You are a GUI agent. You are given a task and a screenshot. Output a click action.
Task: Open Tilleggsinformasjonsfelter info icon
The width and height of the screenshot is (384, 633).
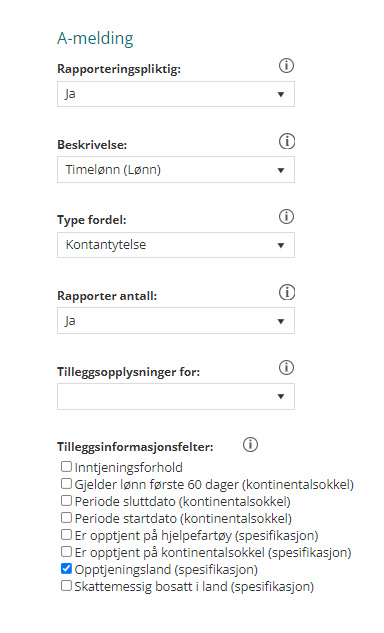[x=250, y=444]
